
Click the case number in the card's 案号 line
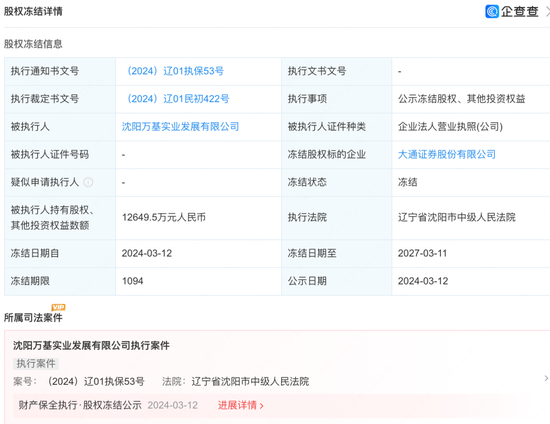95,382
